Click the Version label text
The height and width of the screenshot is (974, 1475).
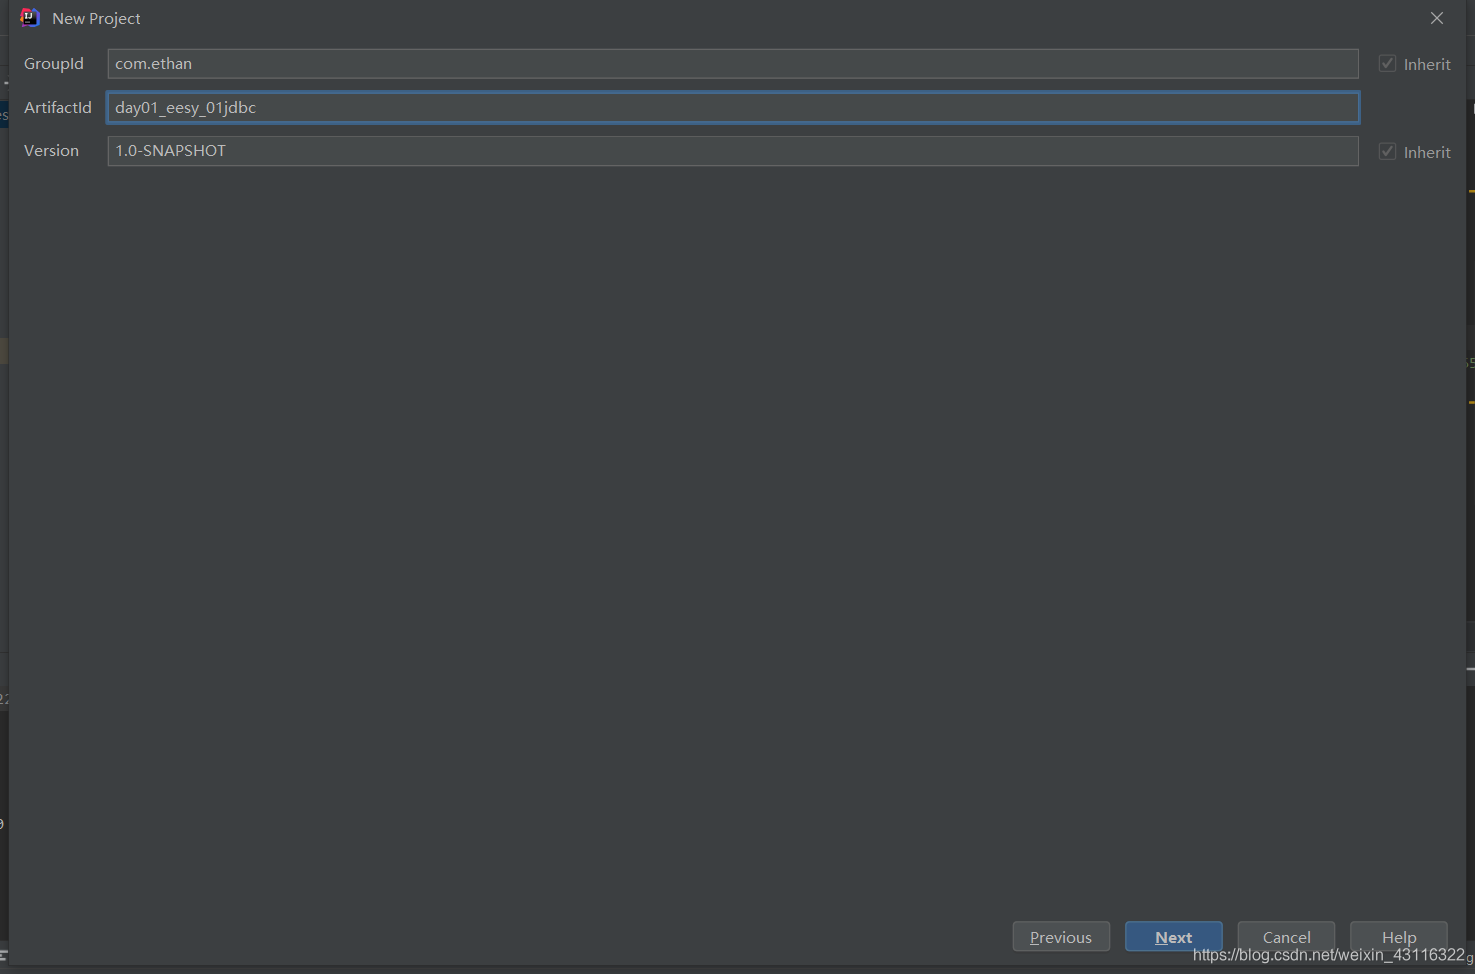tap(51, 151)
